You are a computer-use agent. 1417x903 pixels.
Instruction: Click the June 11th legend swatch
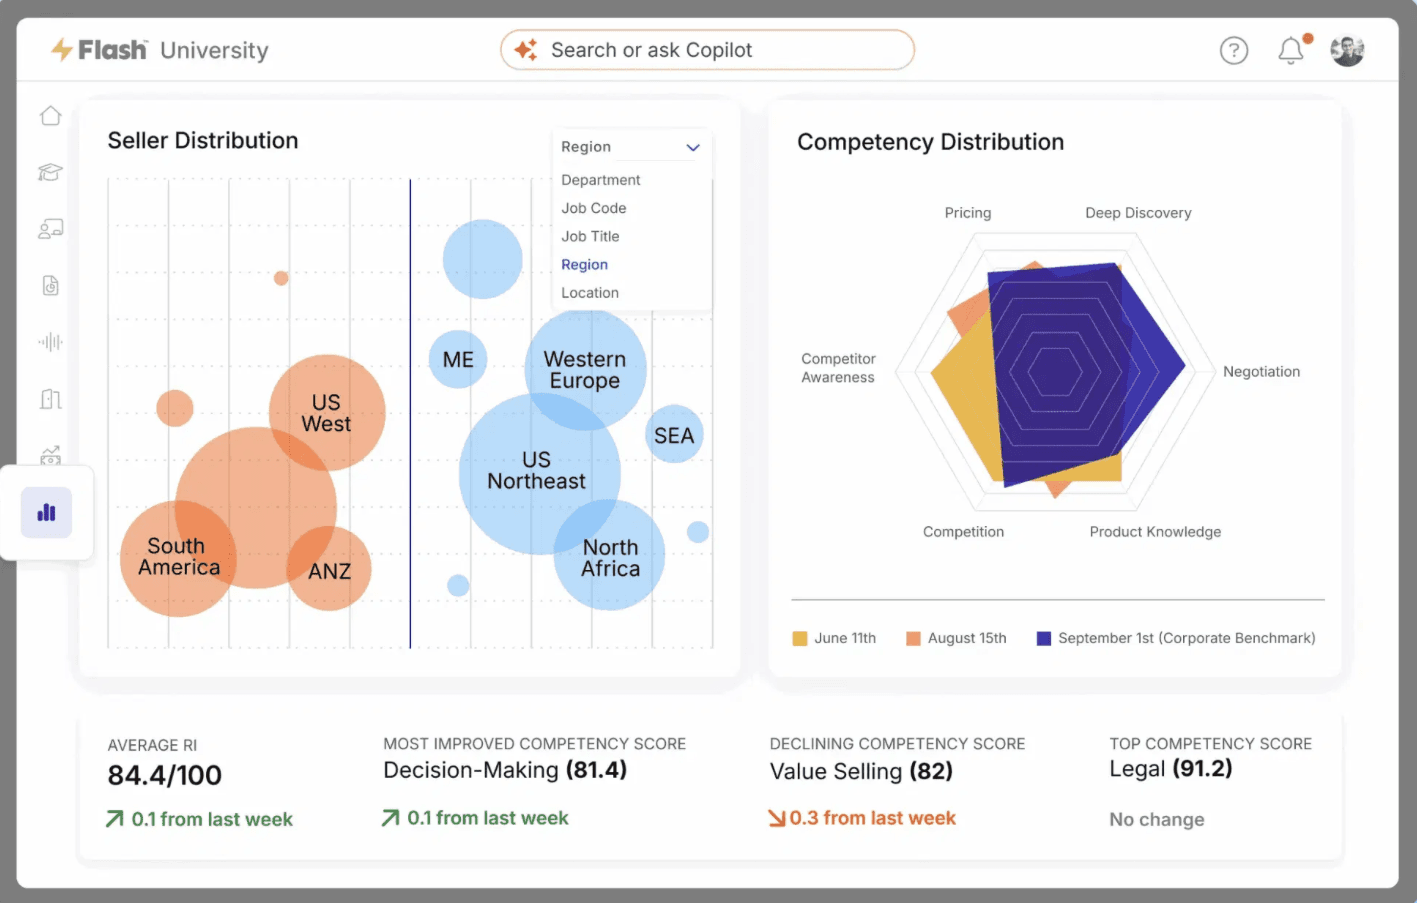(800, 638)
